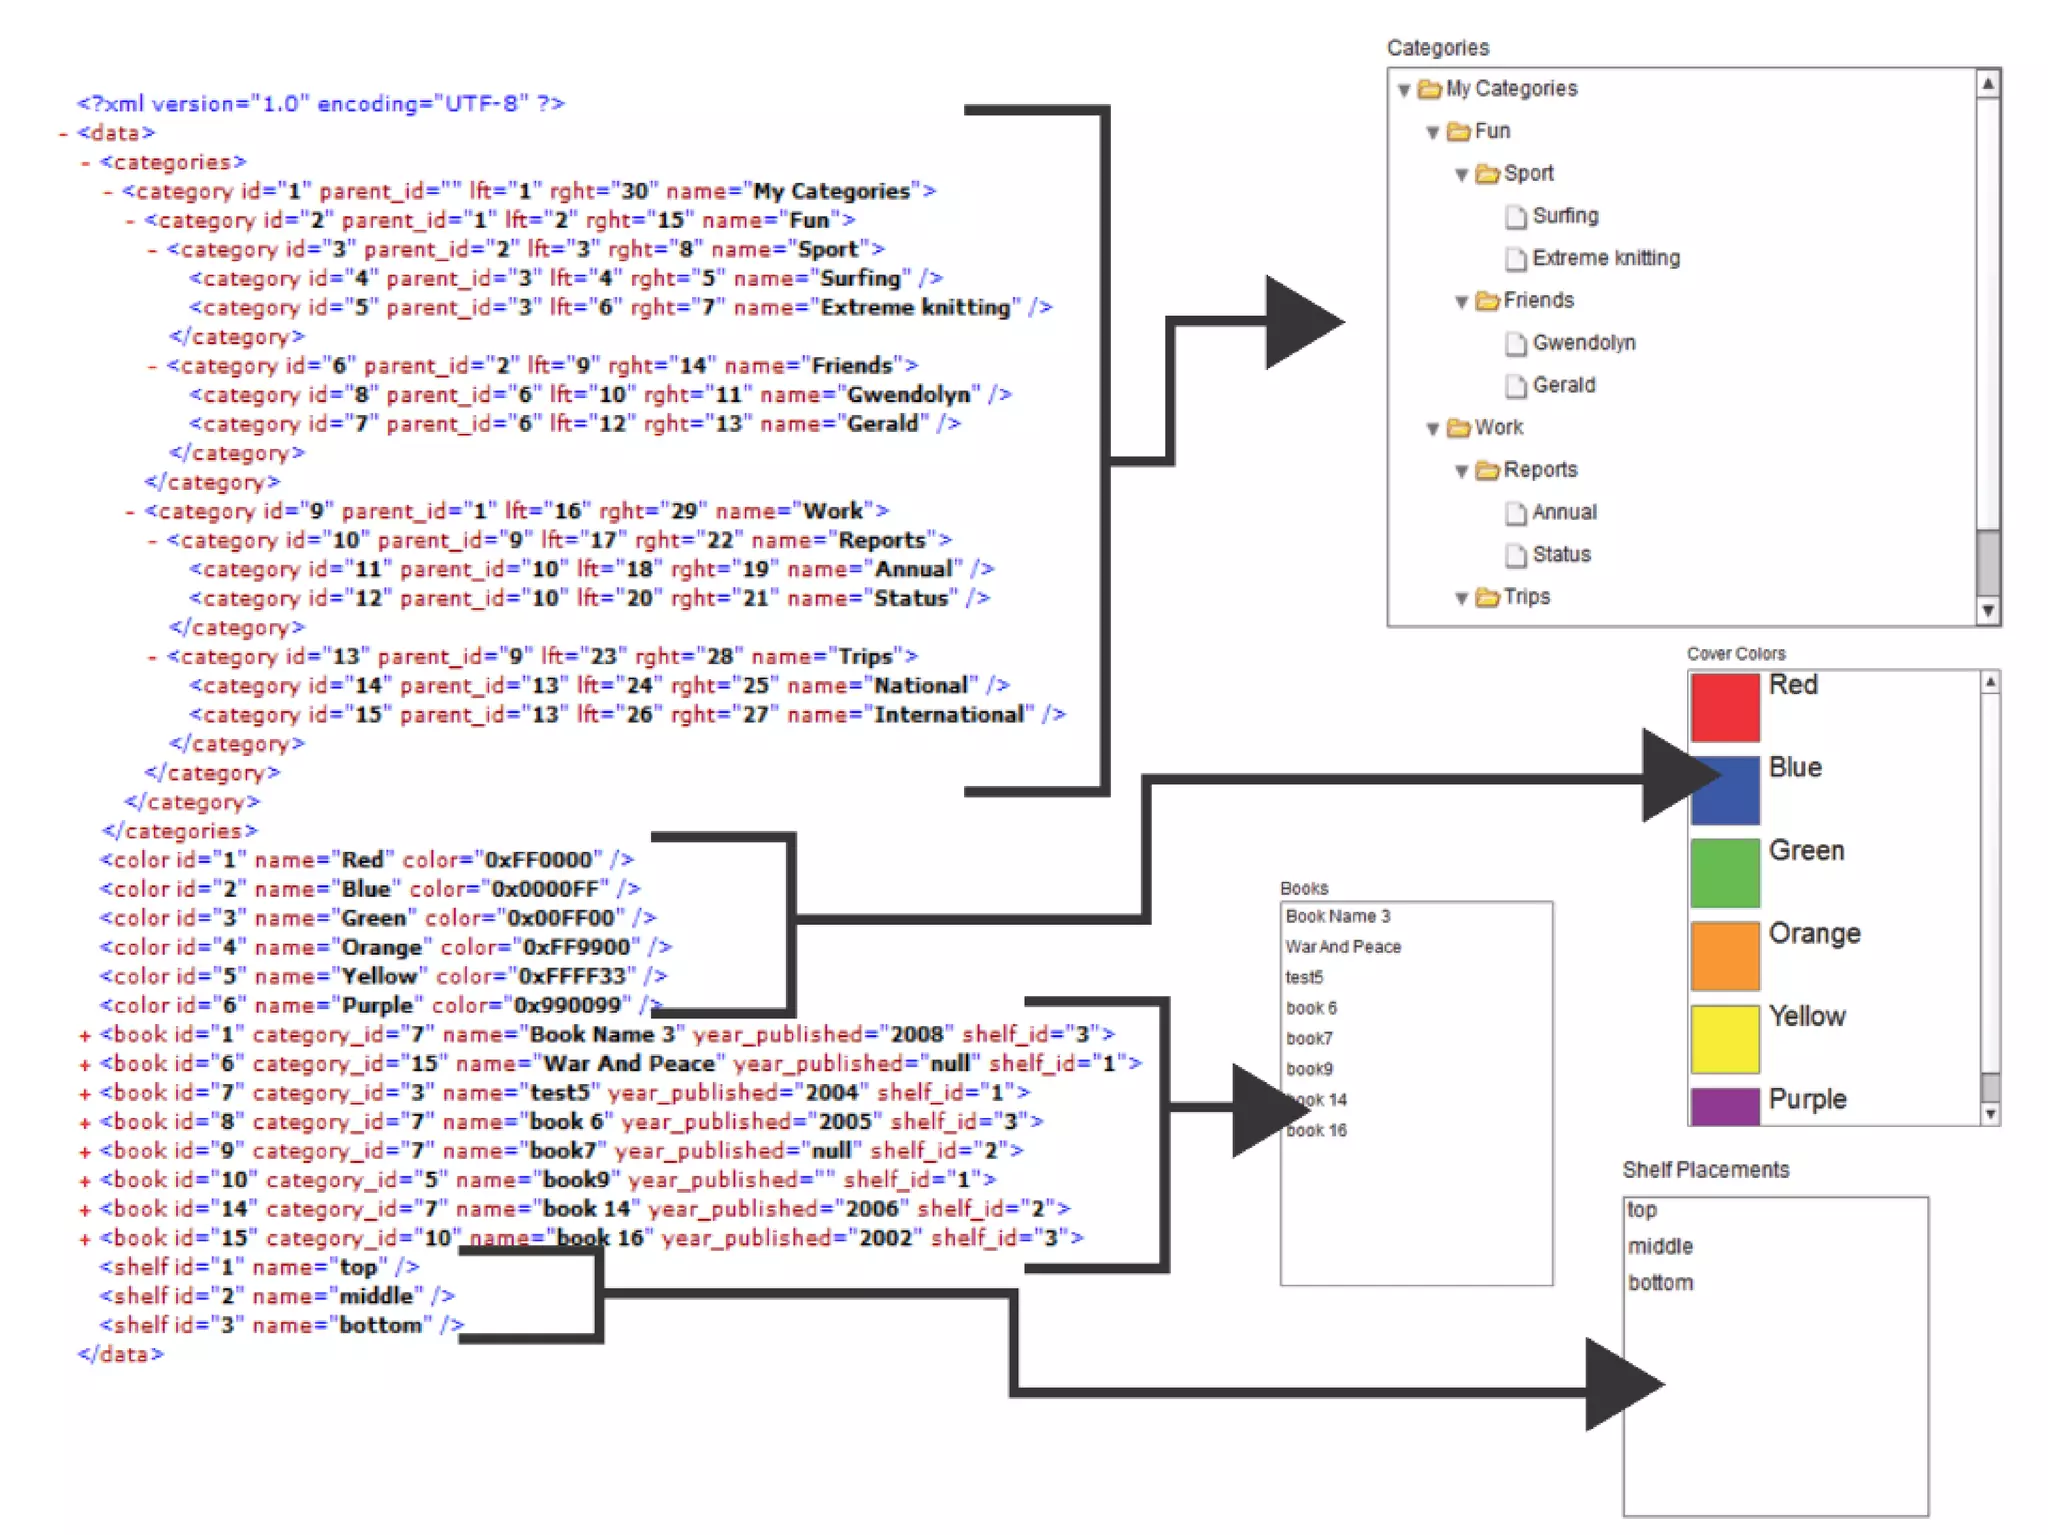Select the Status category item
This screenshot has width=2048, height=1535.
coord(1560,555)
